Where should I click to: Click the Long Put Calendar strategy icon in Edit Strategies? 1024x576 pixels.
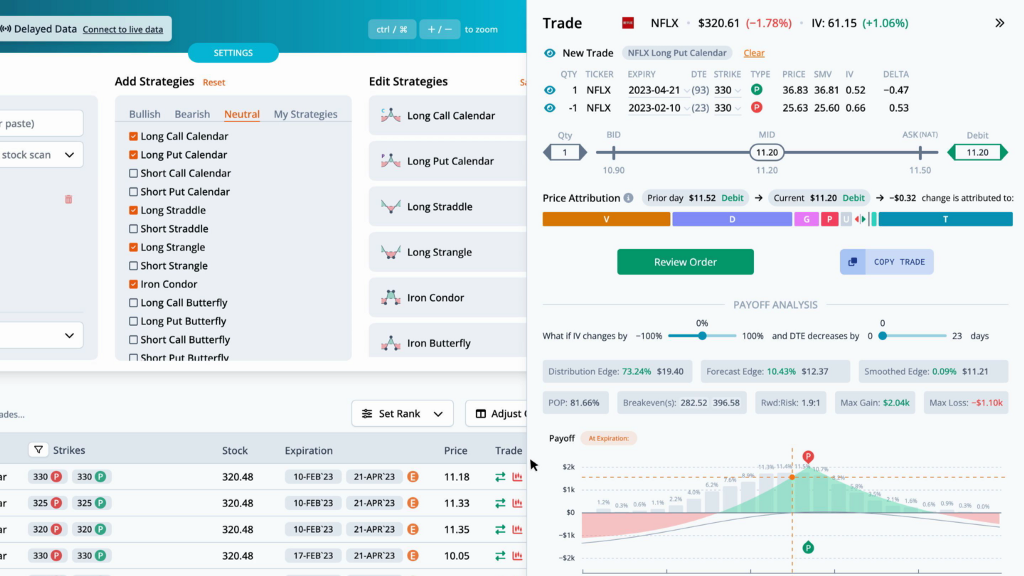click(x=391, y=161)
